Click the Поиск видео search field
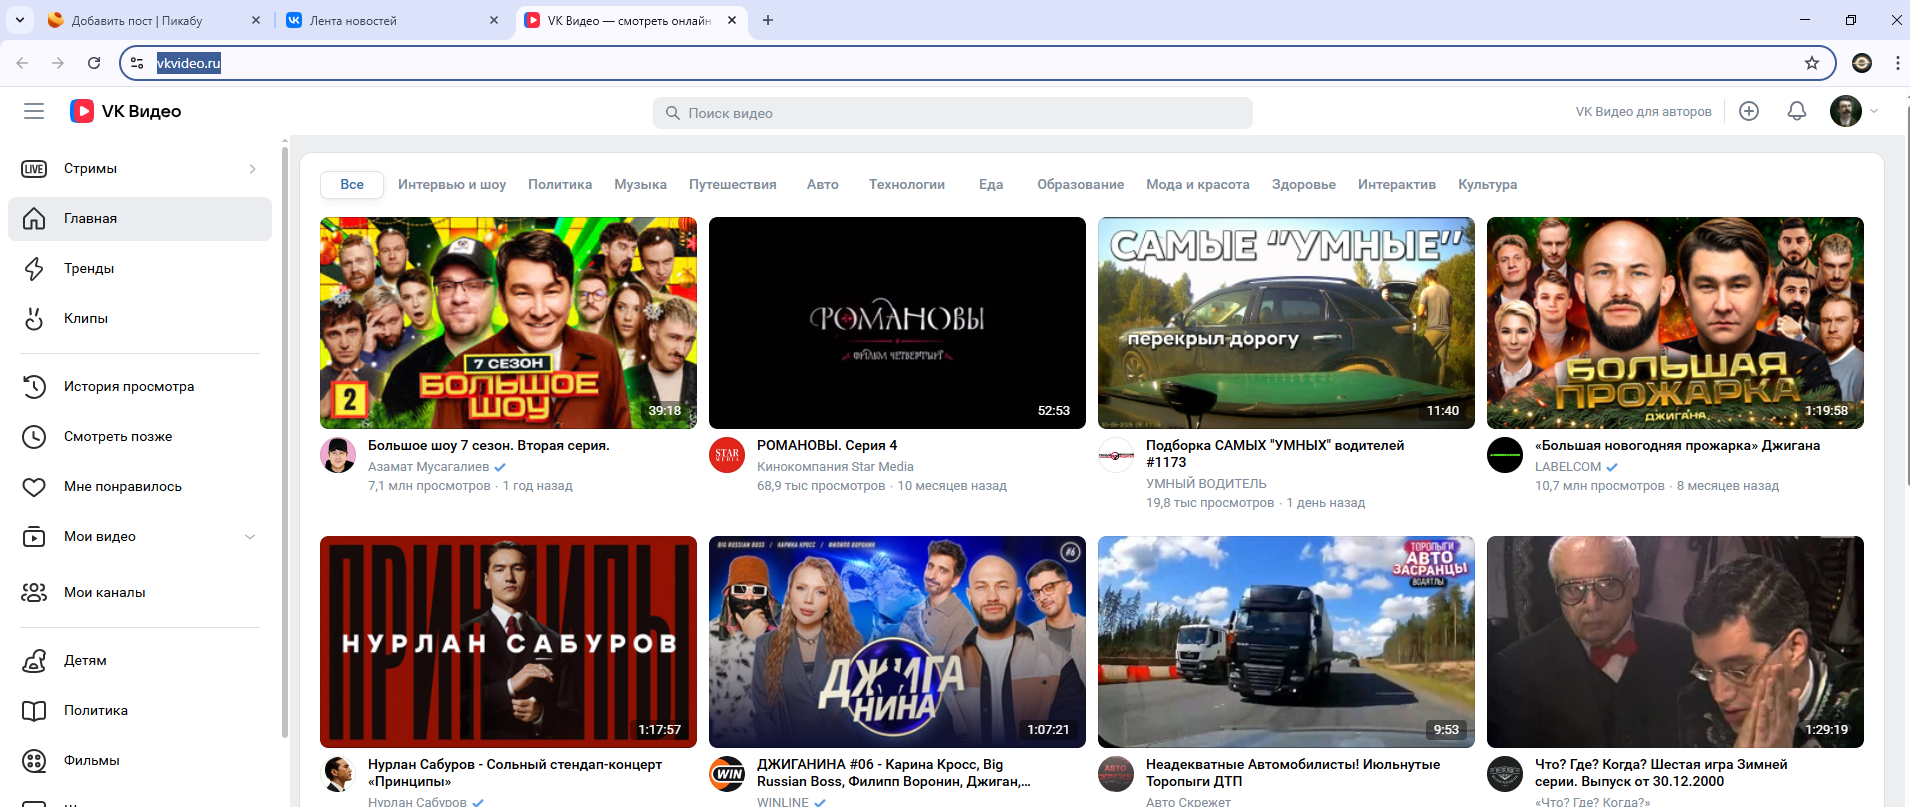Image resolution: width=1910 pixels, height=807 pixels. click(x=952, y=113)
